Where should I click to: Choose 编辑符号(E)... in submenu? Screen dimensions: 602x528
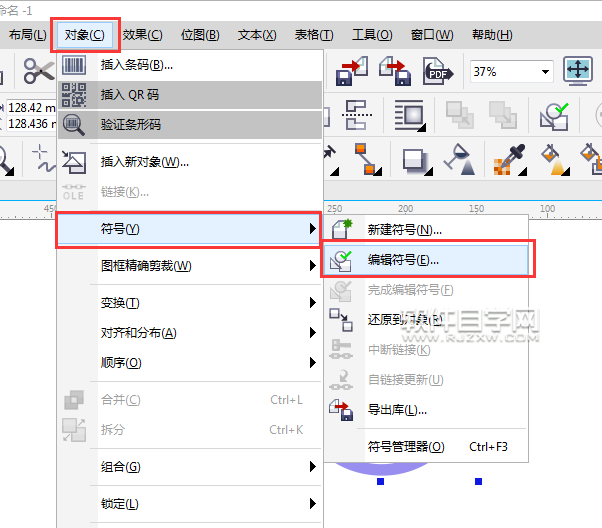(426, 260)
